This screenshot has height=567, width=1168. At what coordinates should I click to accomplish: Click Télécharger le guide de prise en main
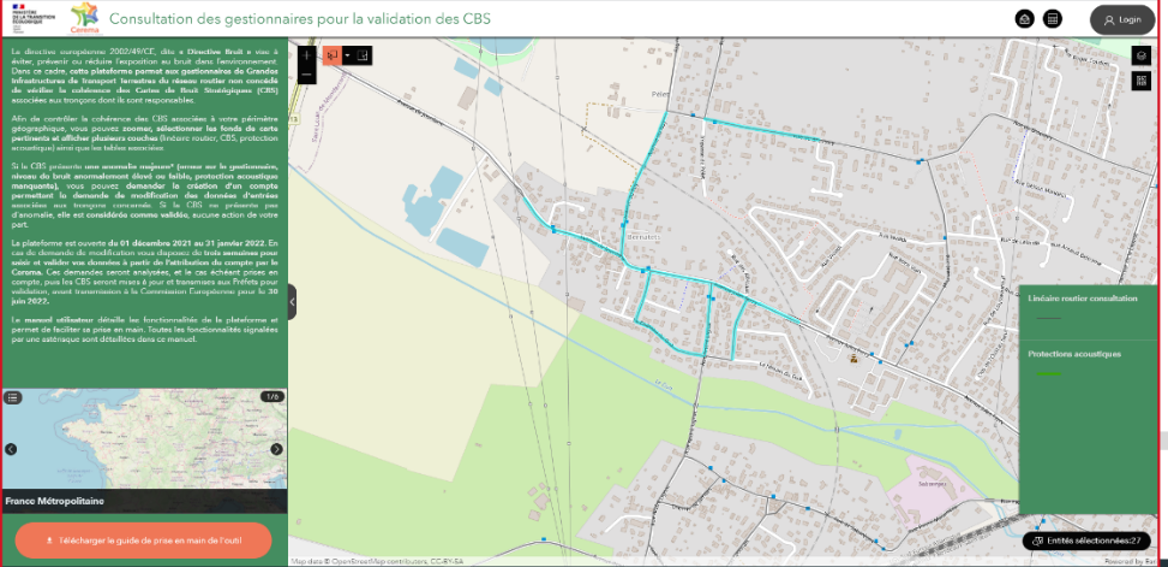144,540
